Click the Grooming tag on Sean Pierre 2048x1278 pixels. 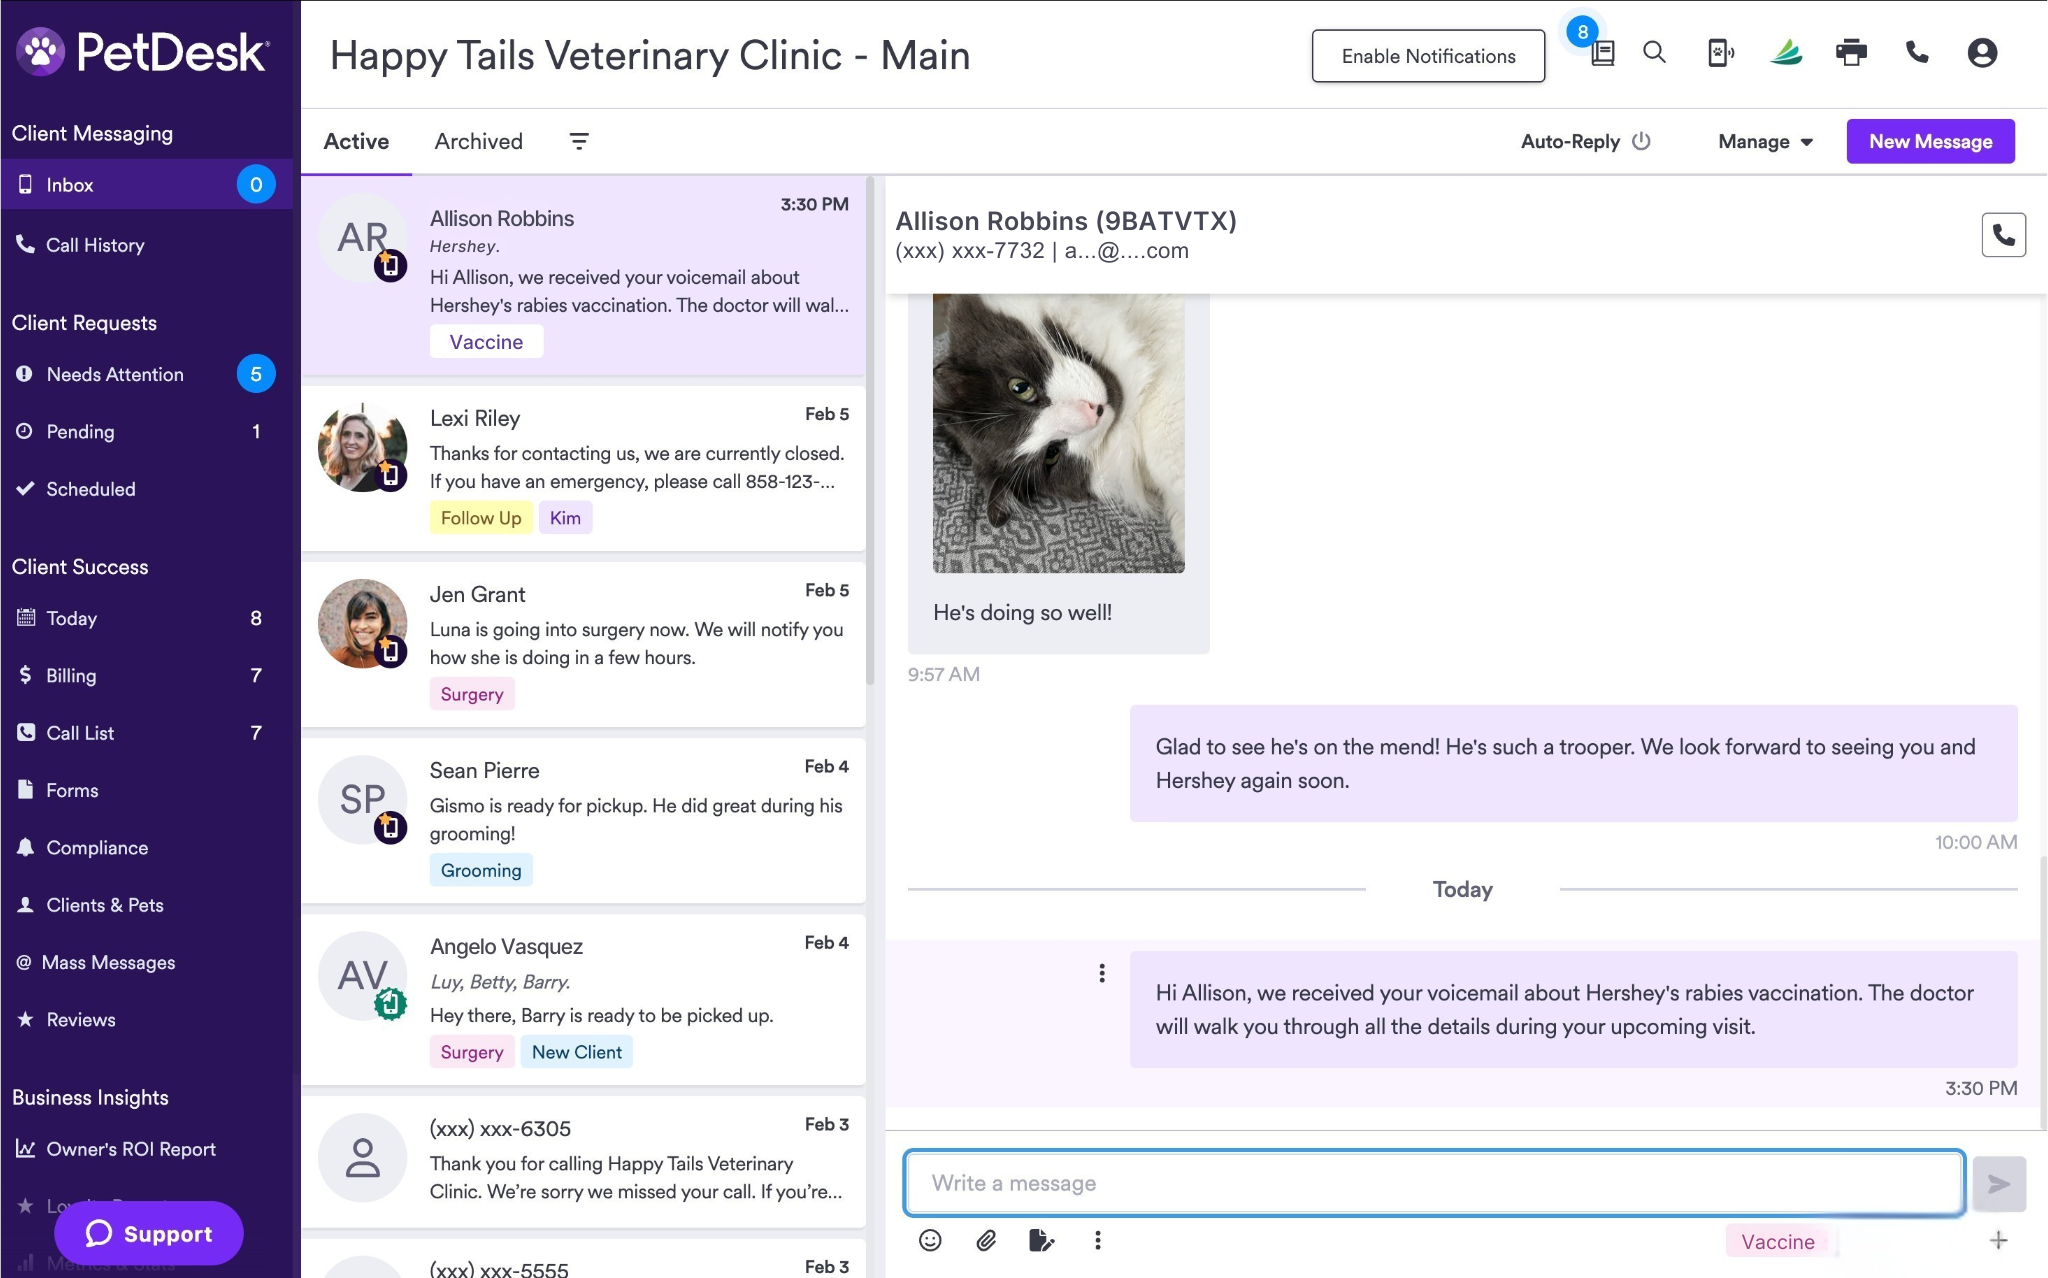click(x=481, y=870)
